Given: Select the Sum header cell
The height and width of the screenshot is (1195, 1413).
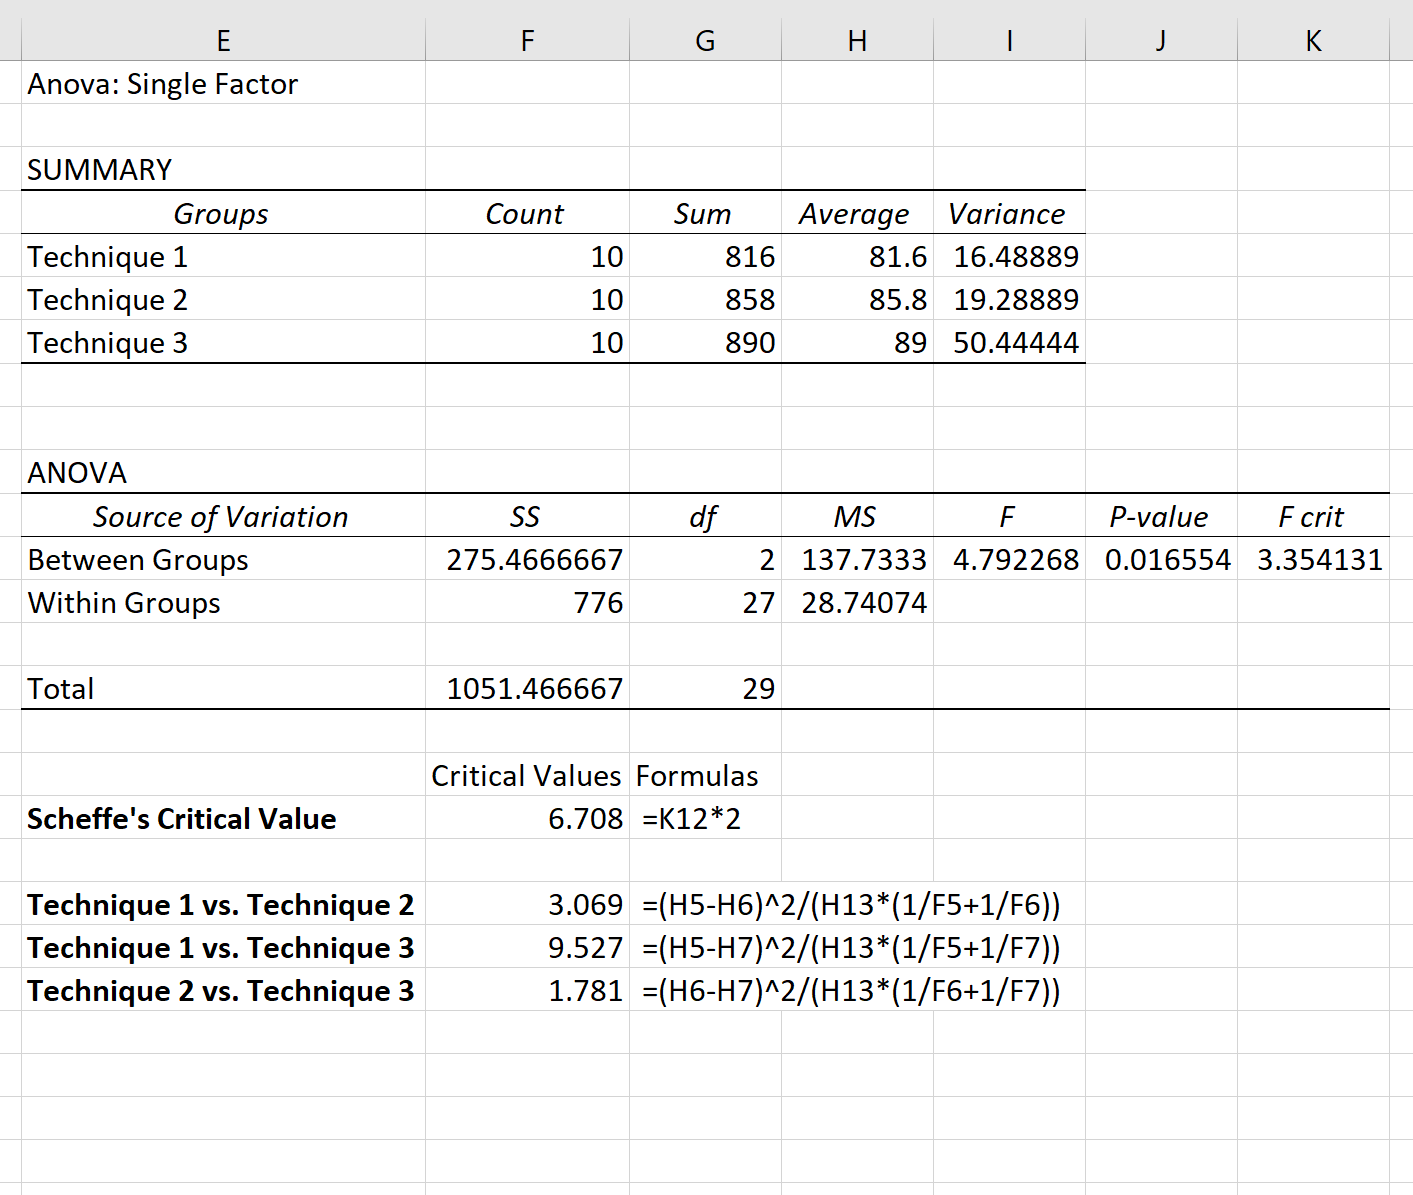Looking at the screenshot, I should tap(705, 213).
